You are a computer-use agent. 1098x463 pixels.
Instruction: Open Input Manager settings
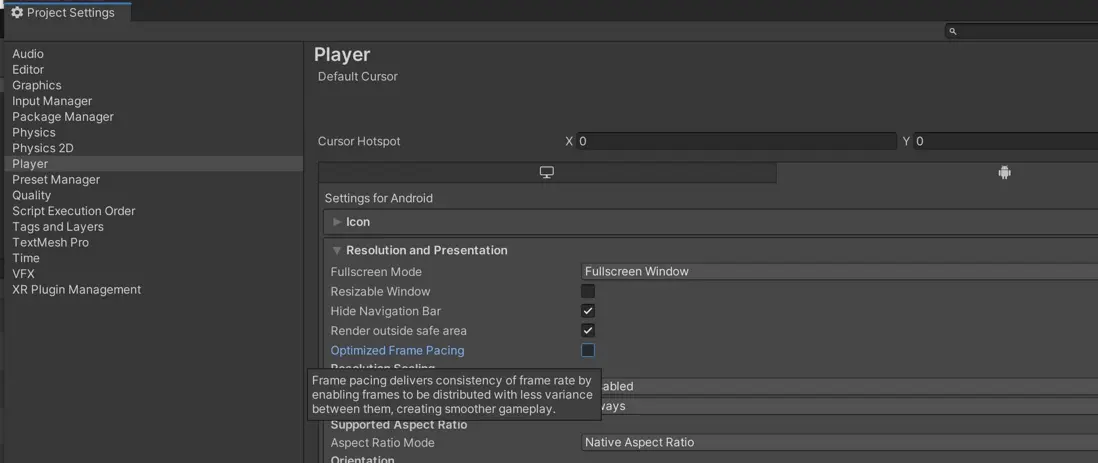52,101
